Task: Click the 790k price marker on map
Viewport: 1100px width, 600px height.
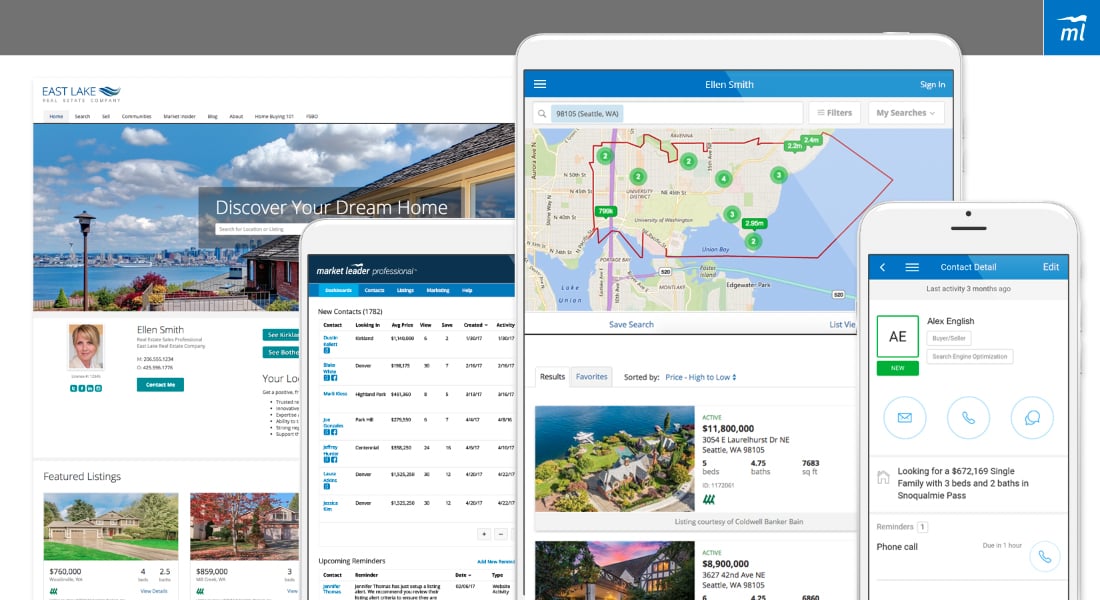Action: click(x=605, y=211)
